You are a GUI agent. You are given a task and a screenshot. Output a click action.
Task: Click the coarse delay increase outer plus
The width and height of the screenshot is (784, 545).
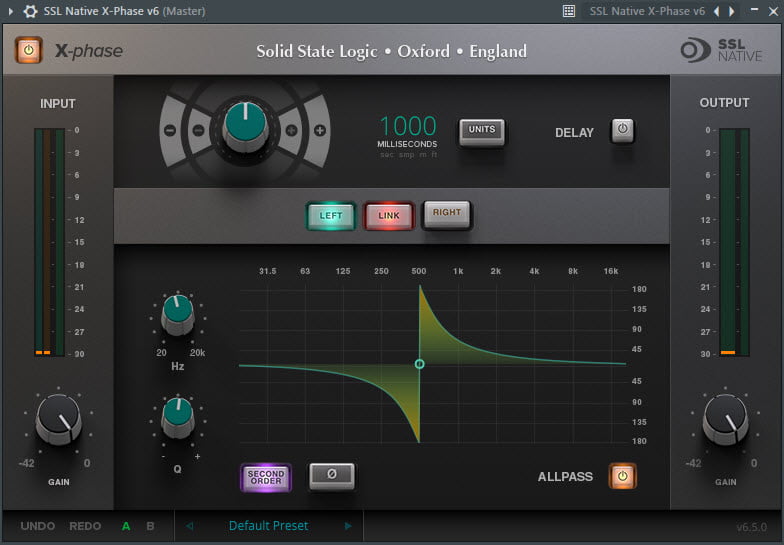click(x=320, y=131)
